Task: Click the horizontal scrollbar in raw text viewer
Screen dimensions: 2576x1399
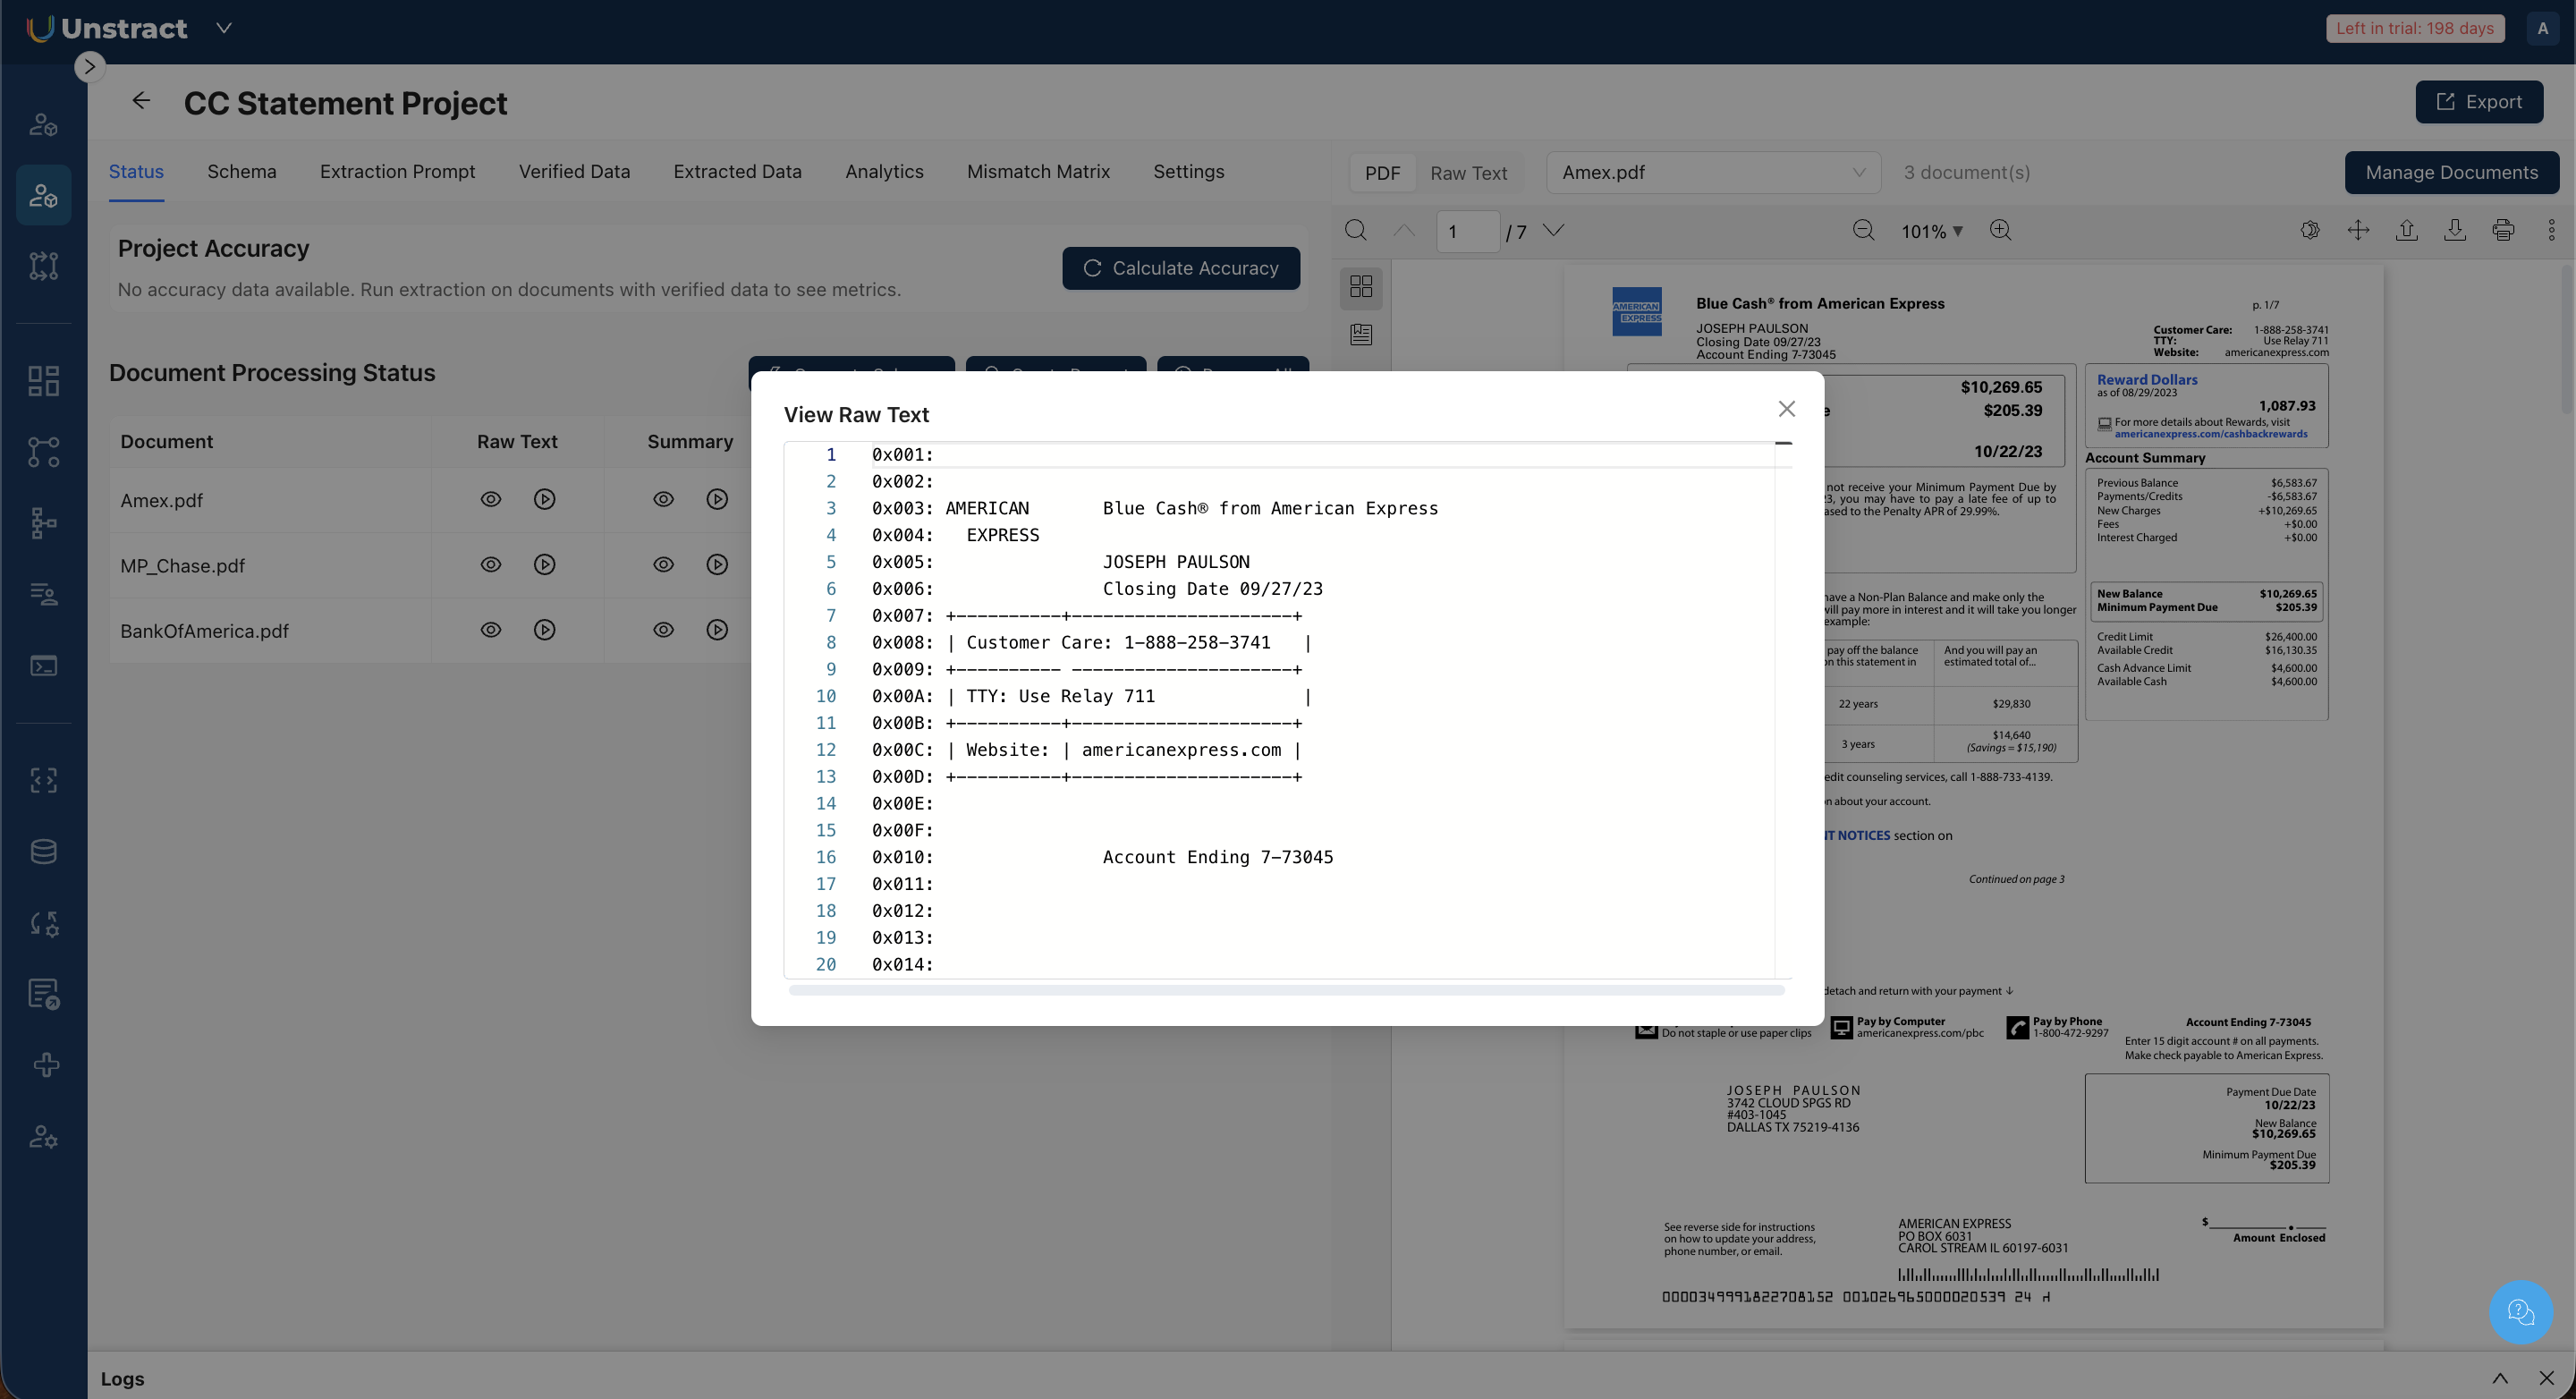Action: click(x=1285, y=990)
